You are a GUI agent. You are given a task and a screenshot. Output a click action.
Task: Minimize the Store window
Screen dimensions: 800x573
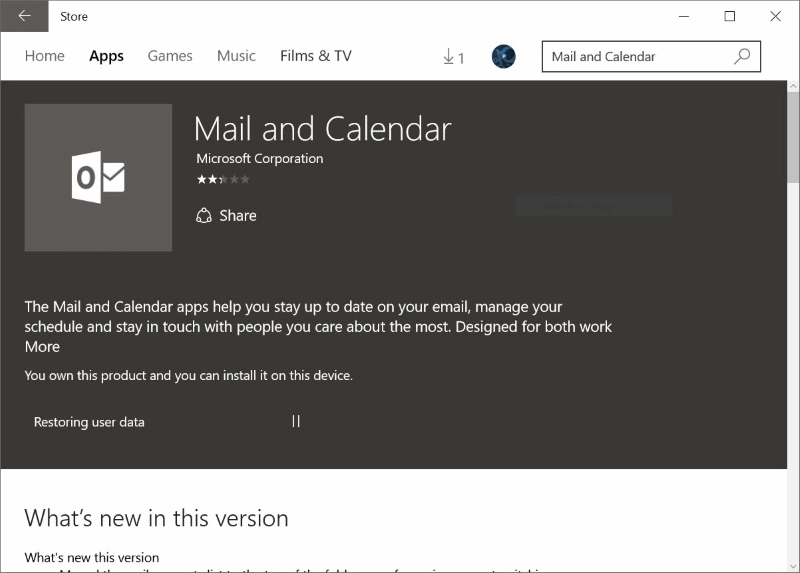point(684,16)
